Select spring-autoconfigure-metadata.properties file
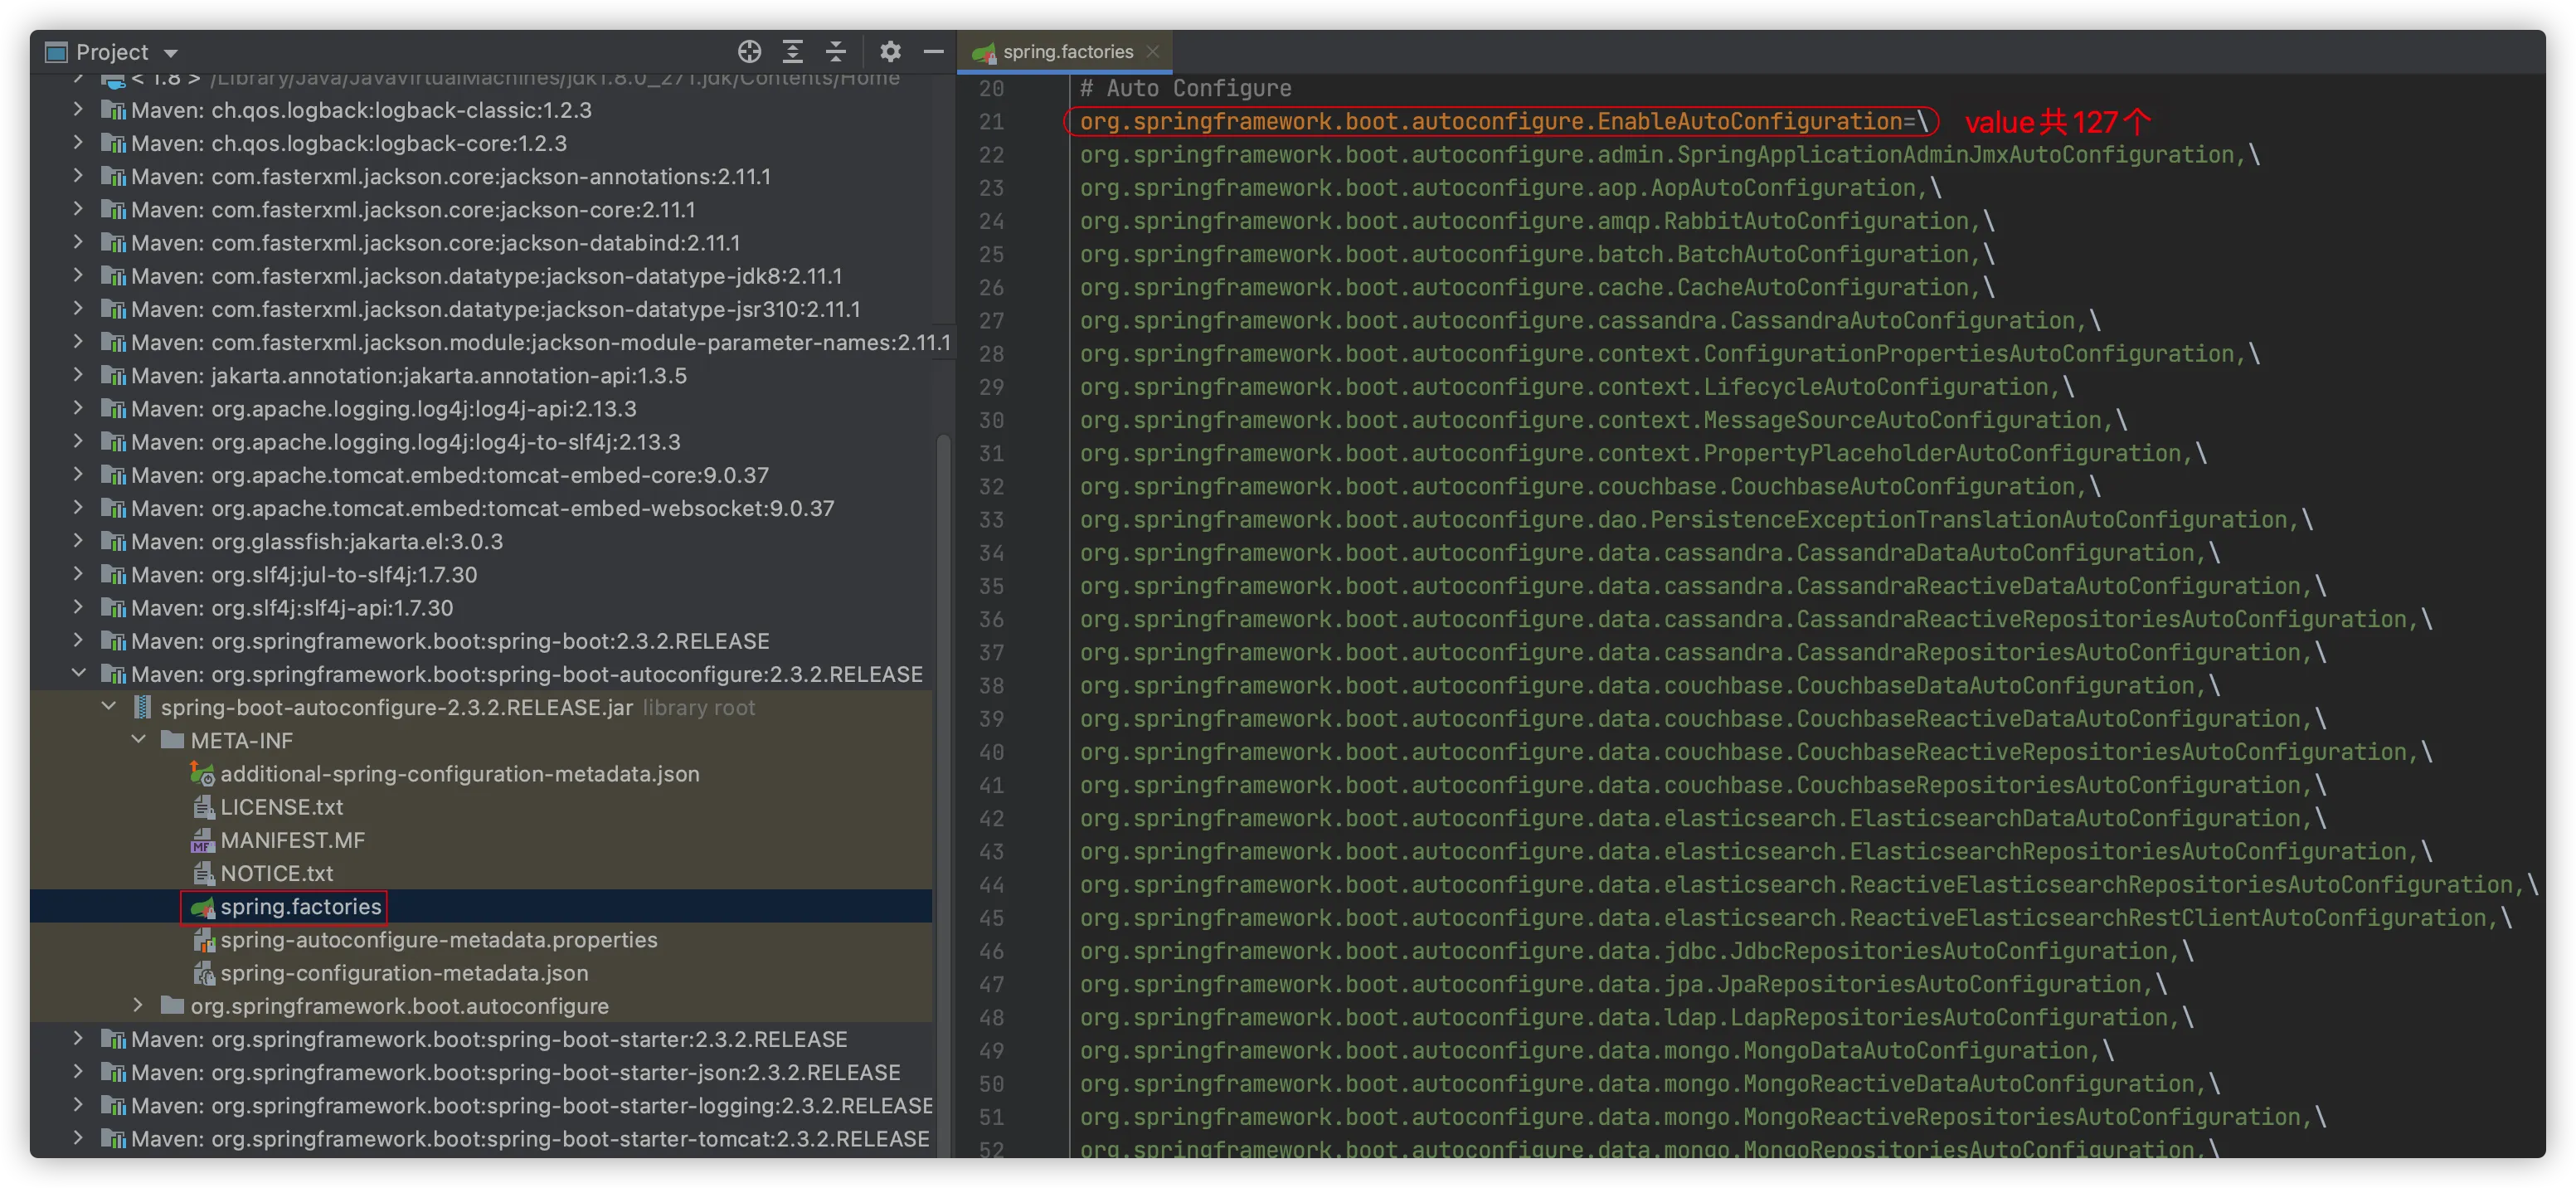 point(438,940)
